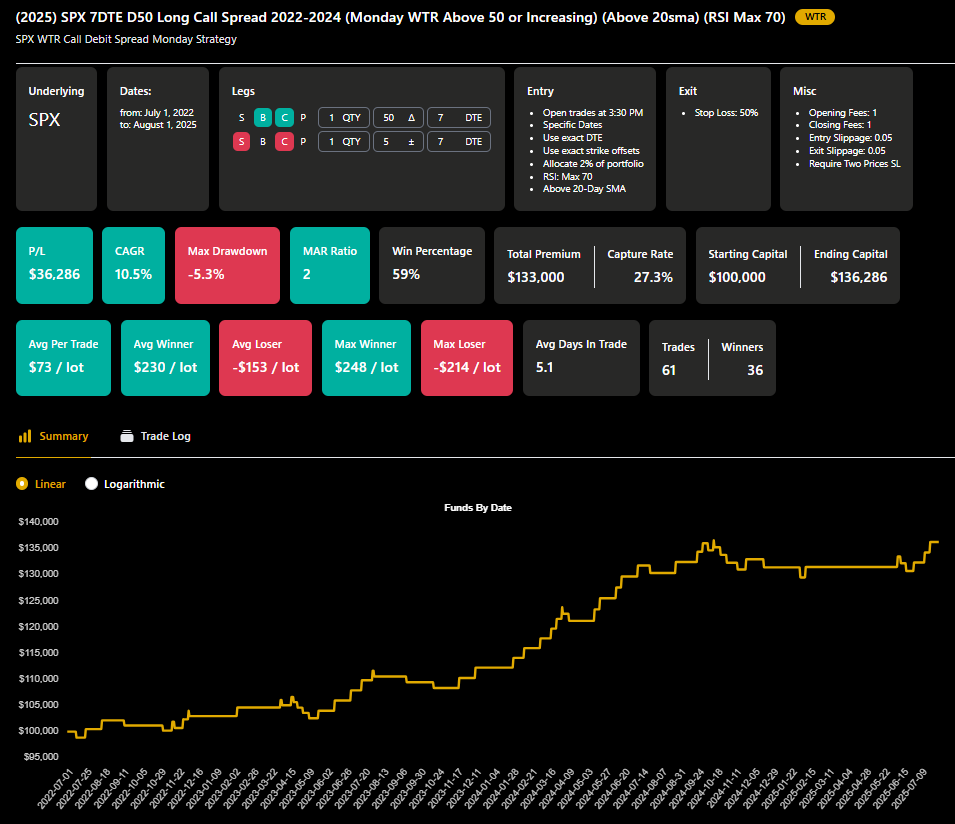The height and width of the screenshot is (824, 955).
Task: Click the Win Percentage 59% card
Action: [432, 265]
